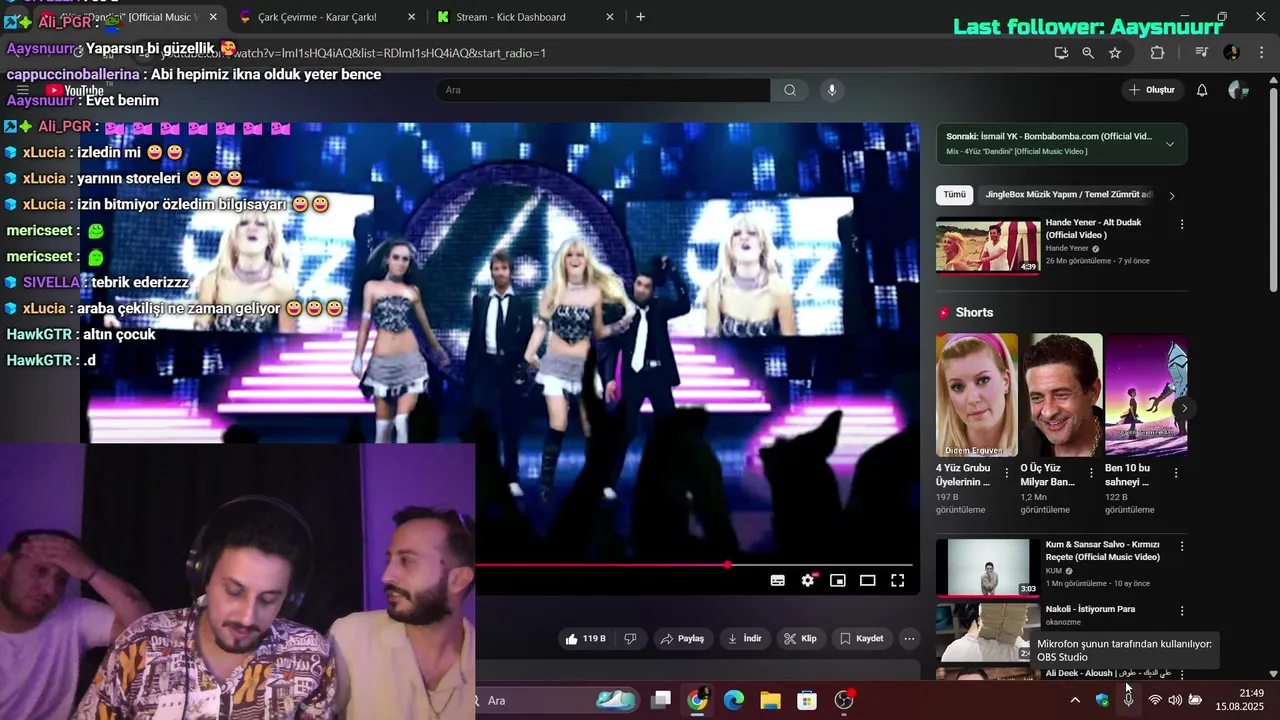Open options menu for Hande Yener video
1280x720 pixels.
pyautogui.click(x=1182, y=225)
